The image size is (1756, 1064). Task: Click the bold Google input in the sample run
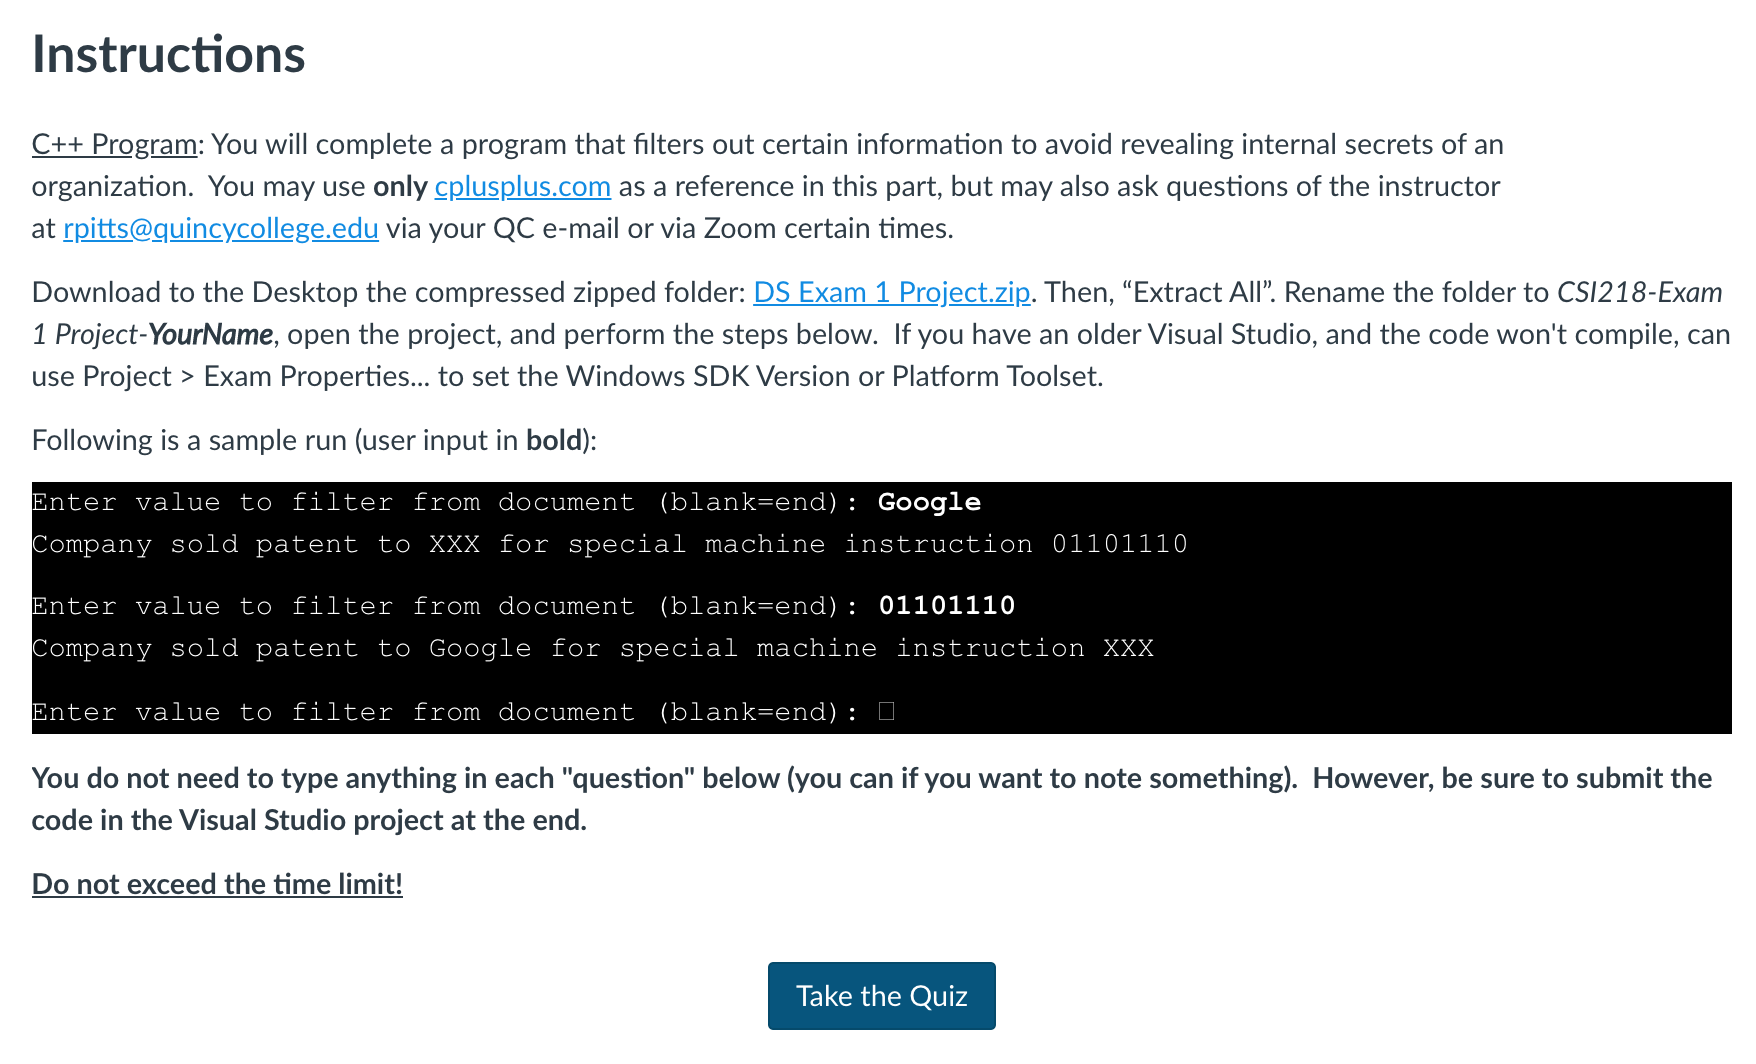click(x=929, y=502)
